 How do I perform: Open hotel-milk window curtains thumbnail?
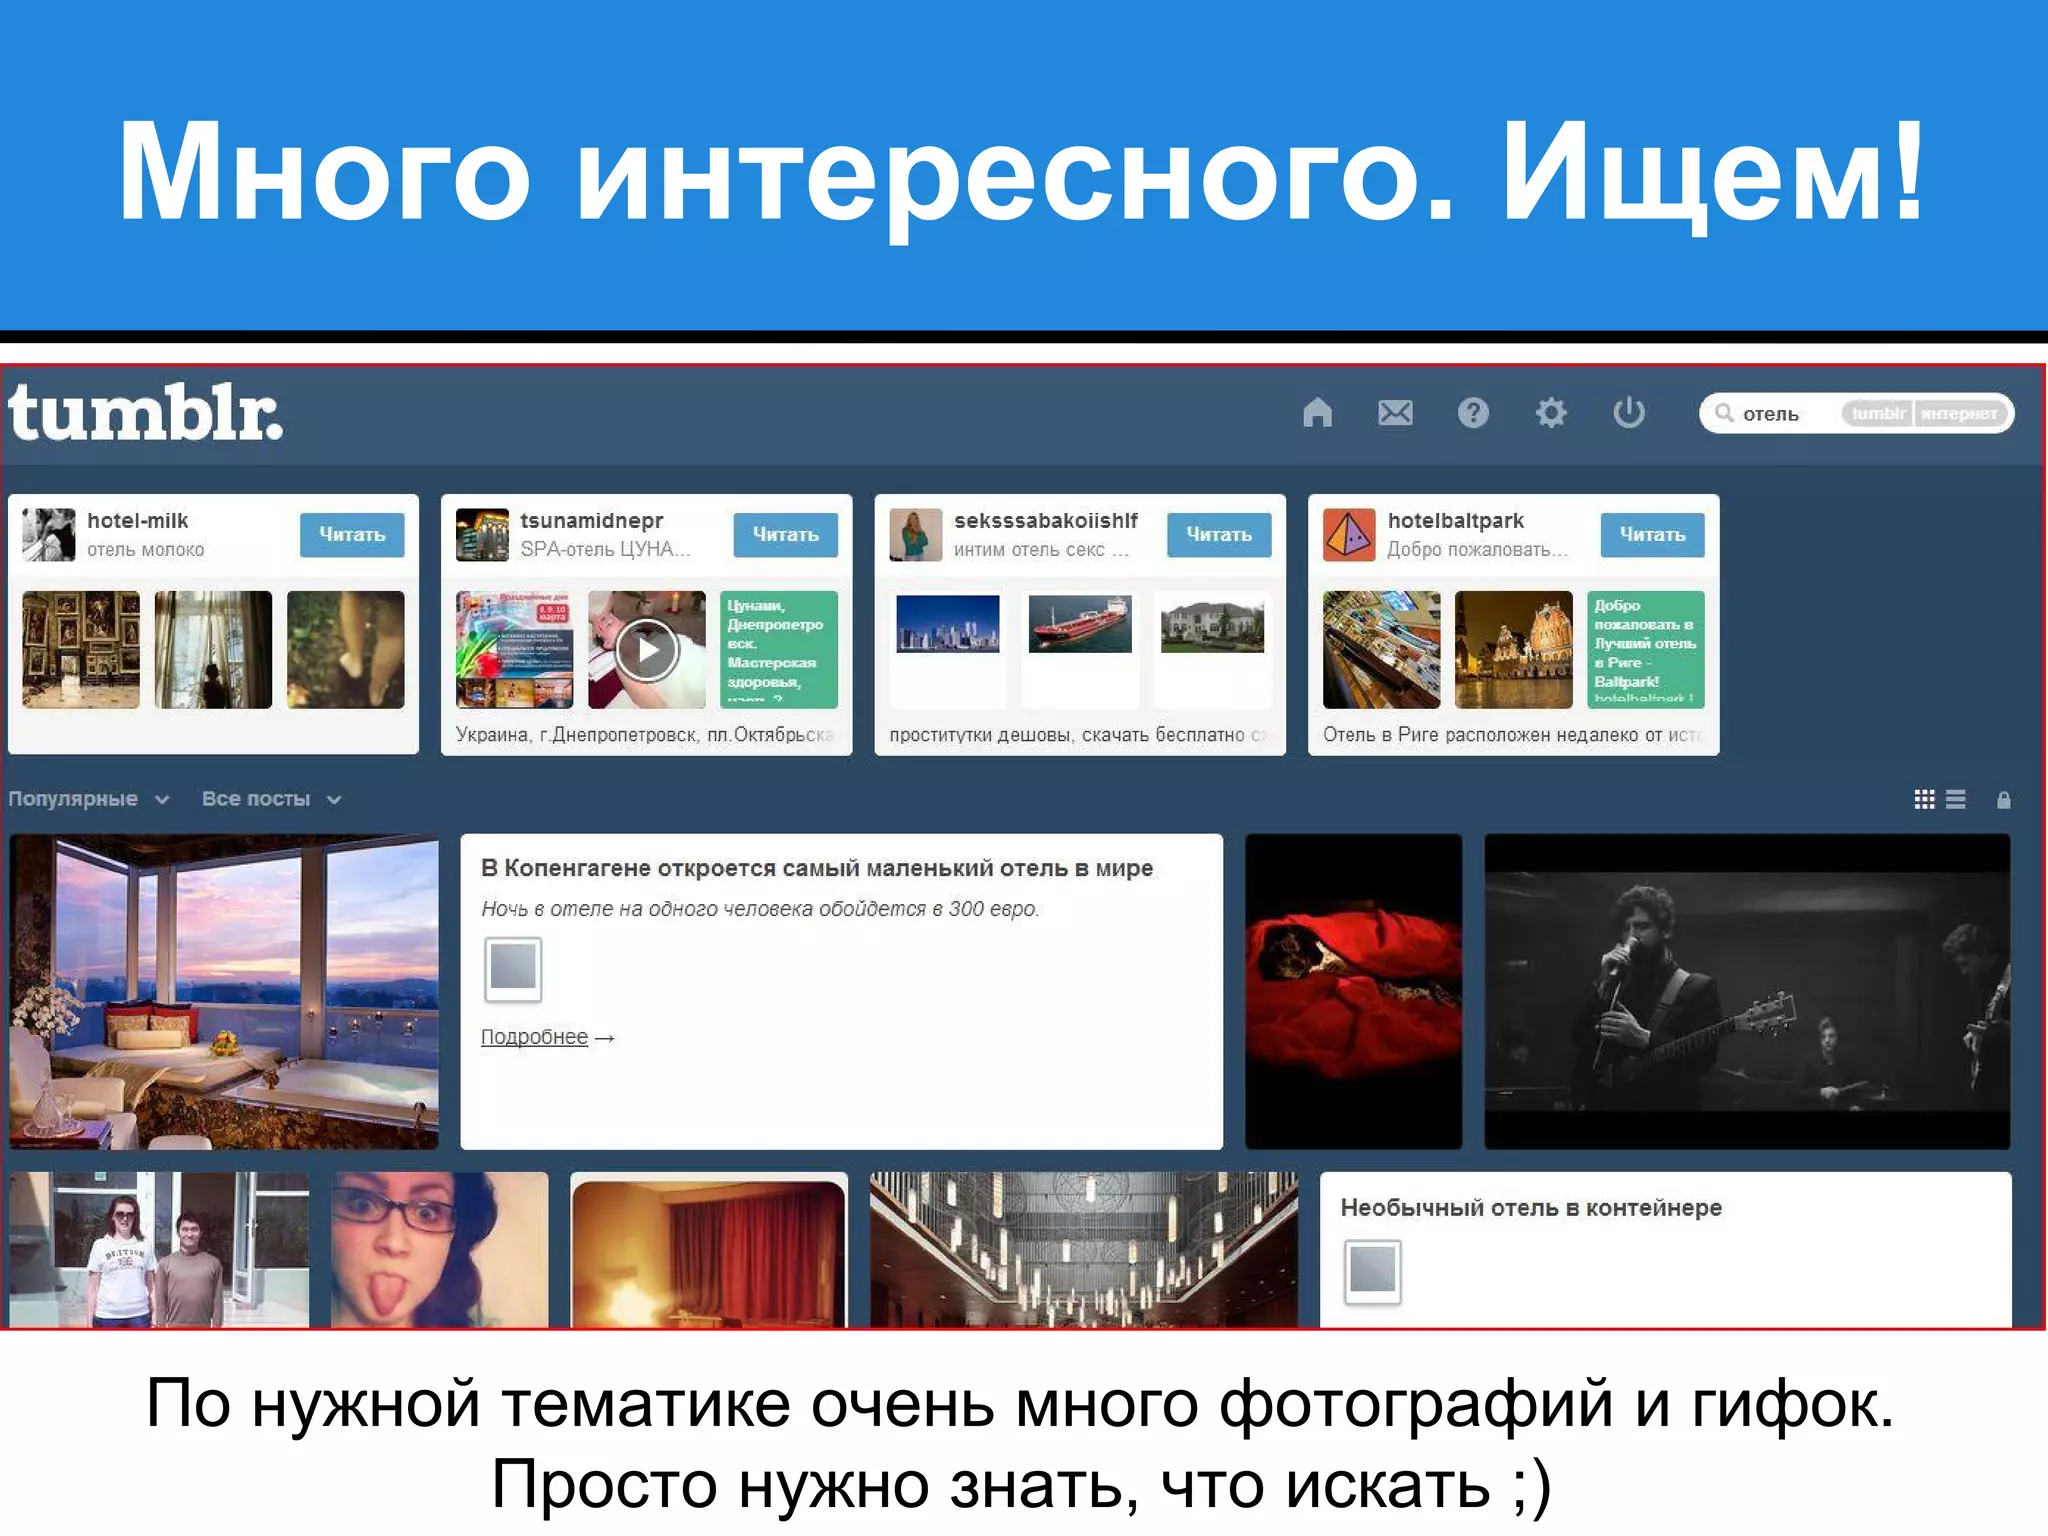[213, 650]
